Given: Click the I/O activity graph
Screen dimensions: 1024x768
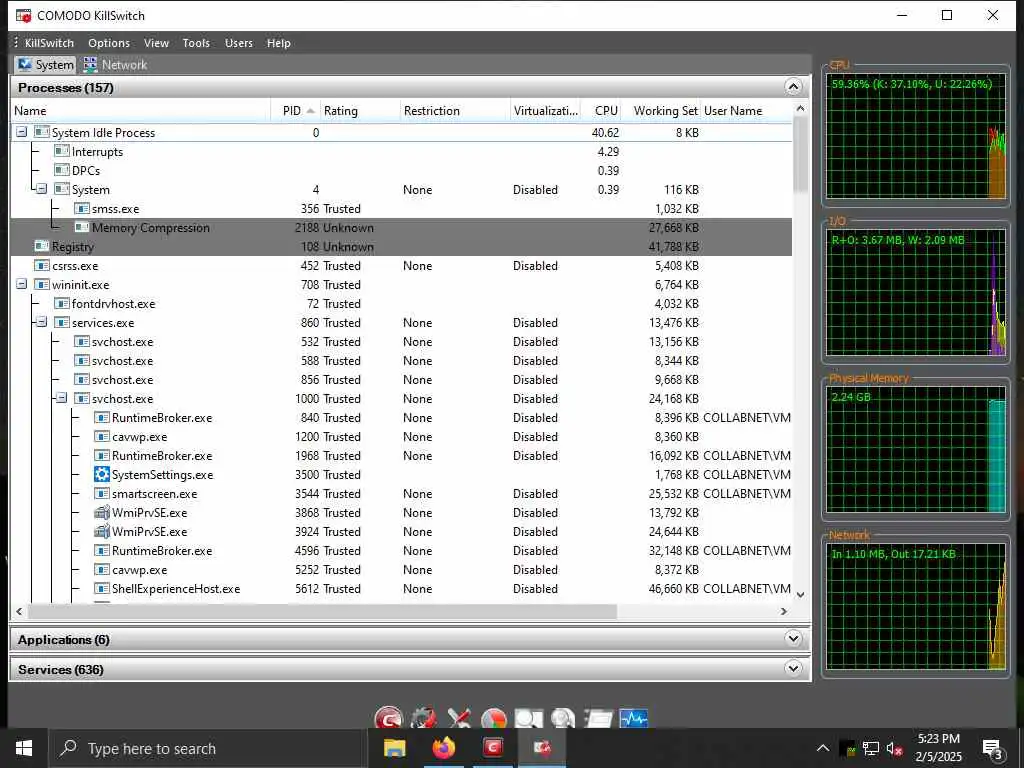Looking at the screenshot, I should [x=916, y=293].
